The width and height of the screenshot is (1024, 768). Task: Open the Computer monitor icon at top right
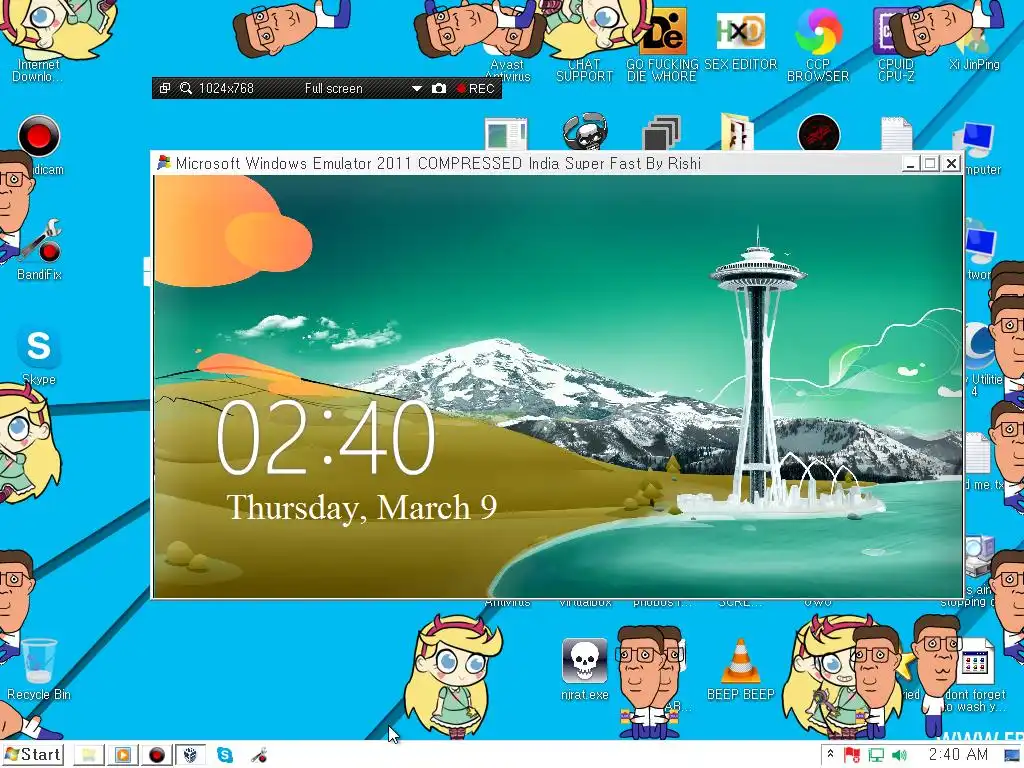click(976, 139)
